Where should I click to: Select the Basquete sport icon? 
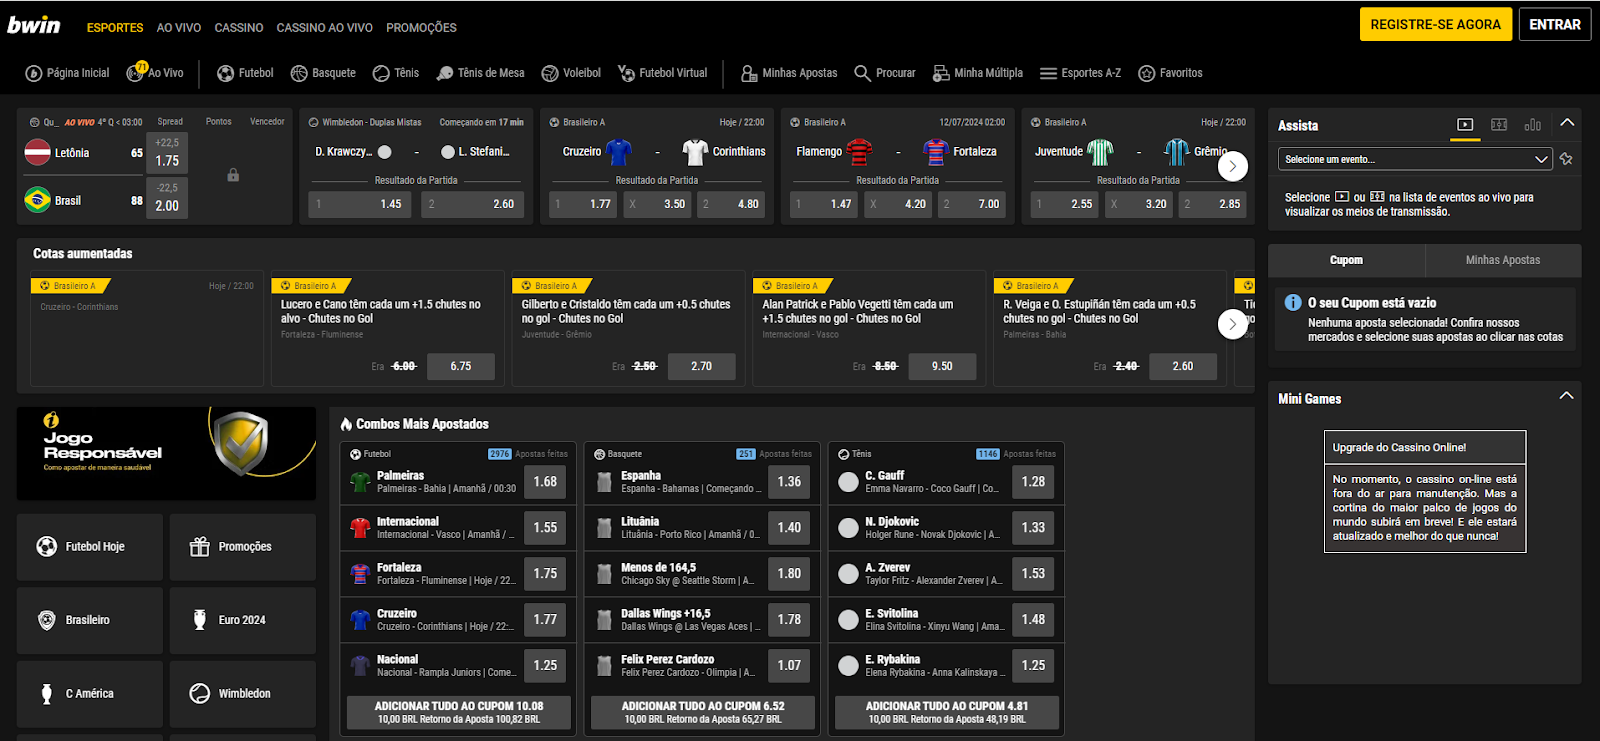323,73
